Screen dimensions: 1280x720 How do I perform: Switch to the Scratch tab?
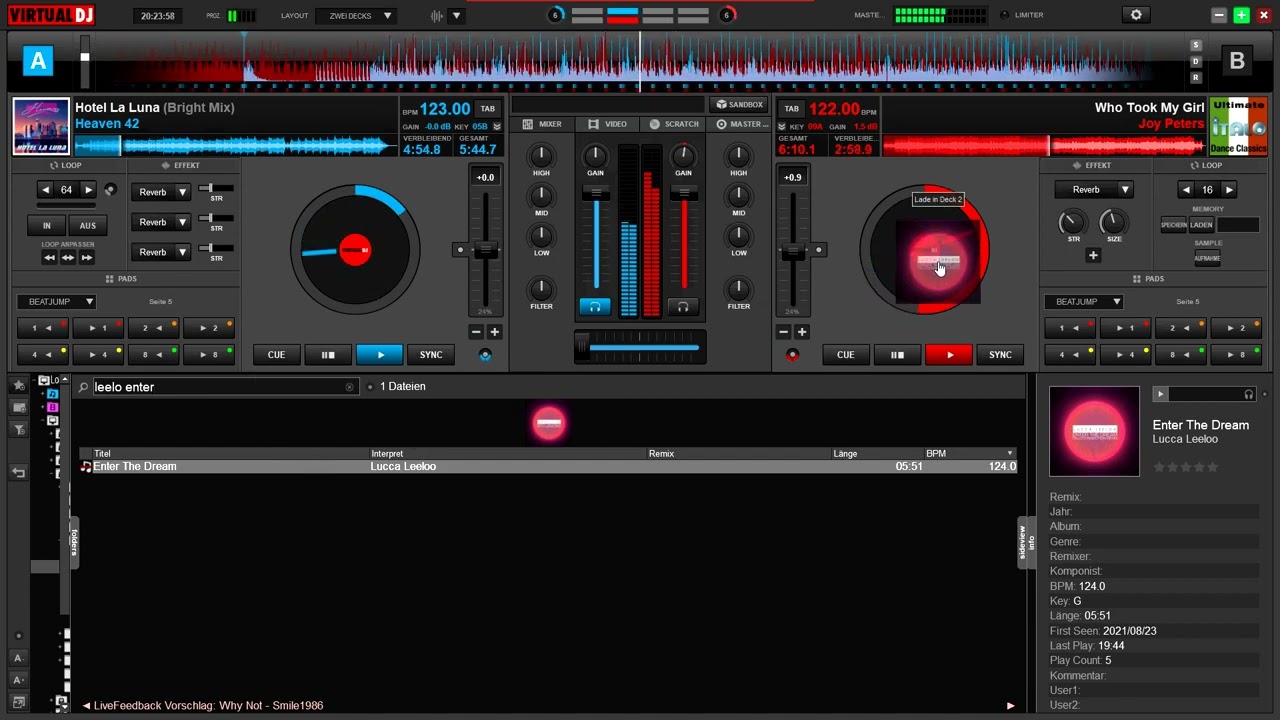(674, 124)
